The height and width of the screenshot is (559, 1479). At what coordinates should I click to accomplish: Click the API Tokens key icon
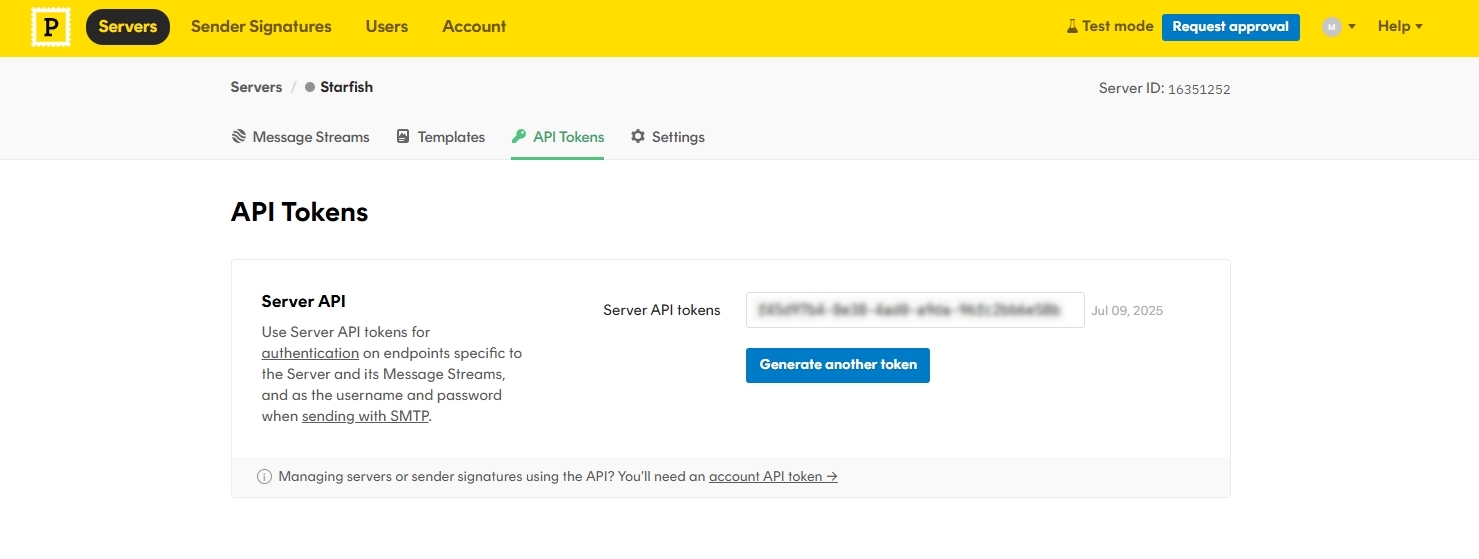coord(518,136)
